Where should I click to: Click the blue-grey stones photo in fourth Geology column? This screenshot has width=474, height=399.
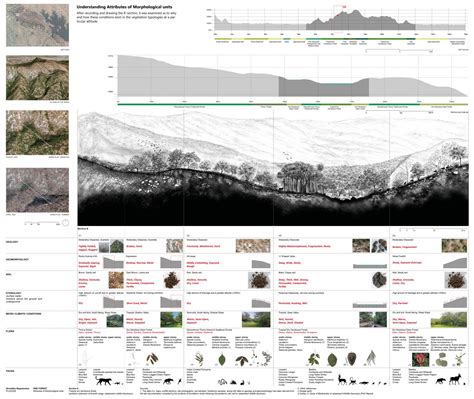pyautogui.click(x=379, y=246)
